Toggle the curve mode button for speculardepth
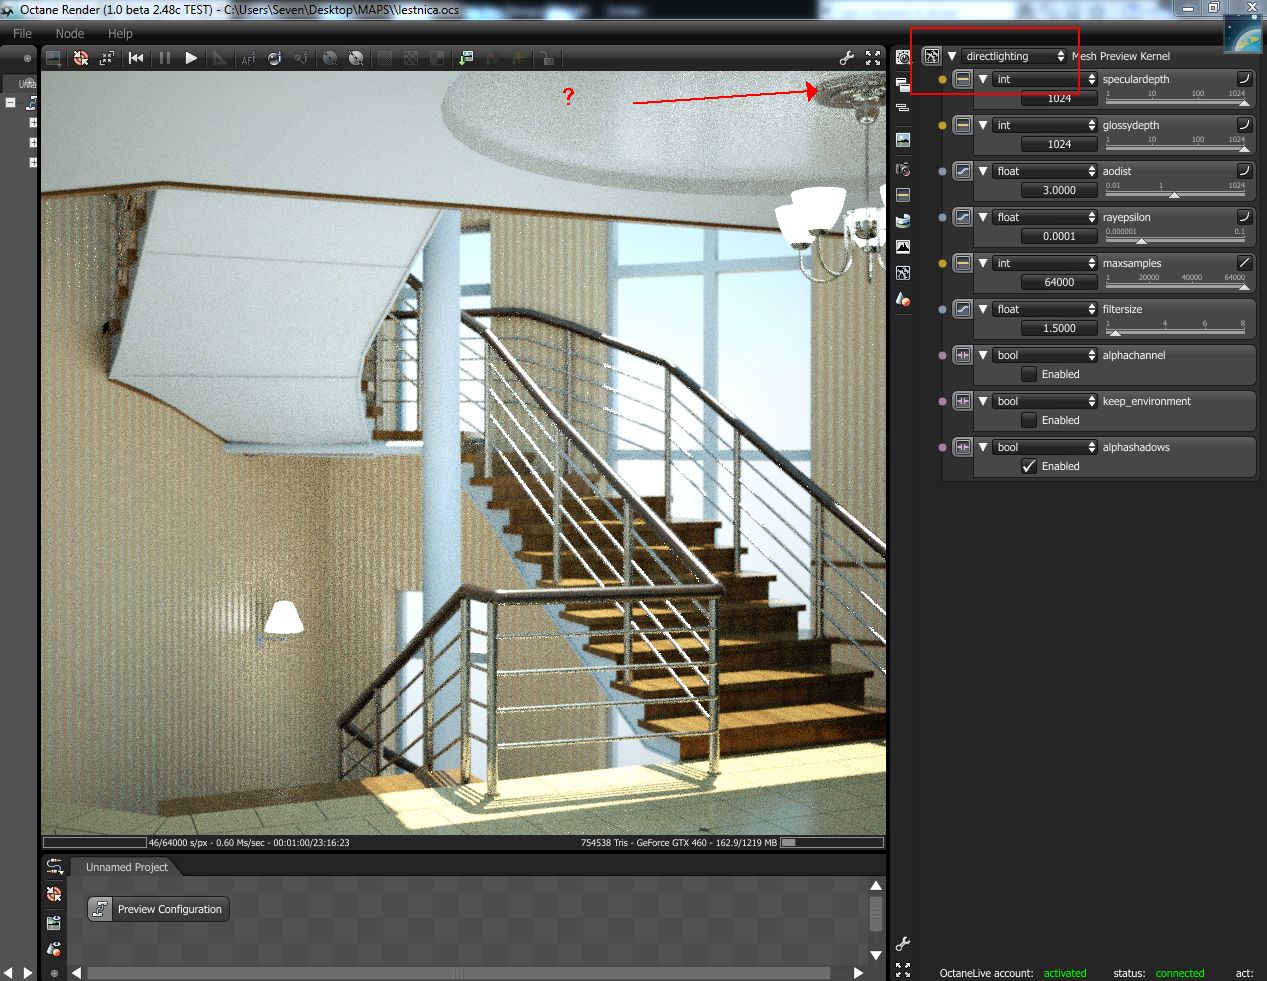 (x=1245, y=78)
